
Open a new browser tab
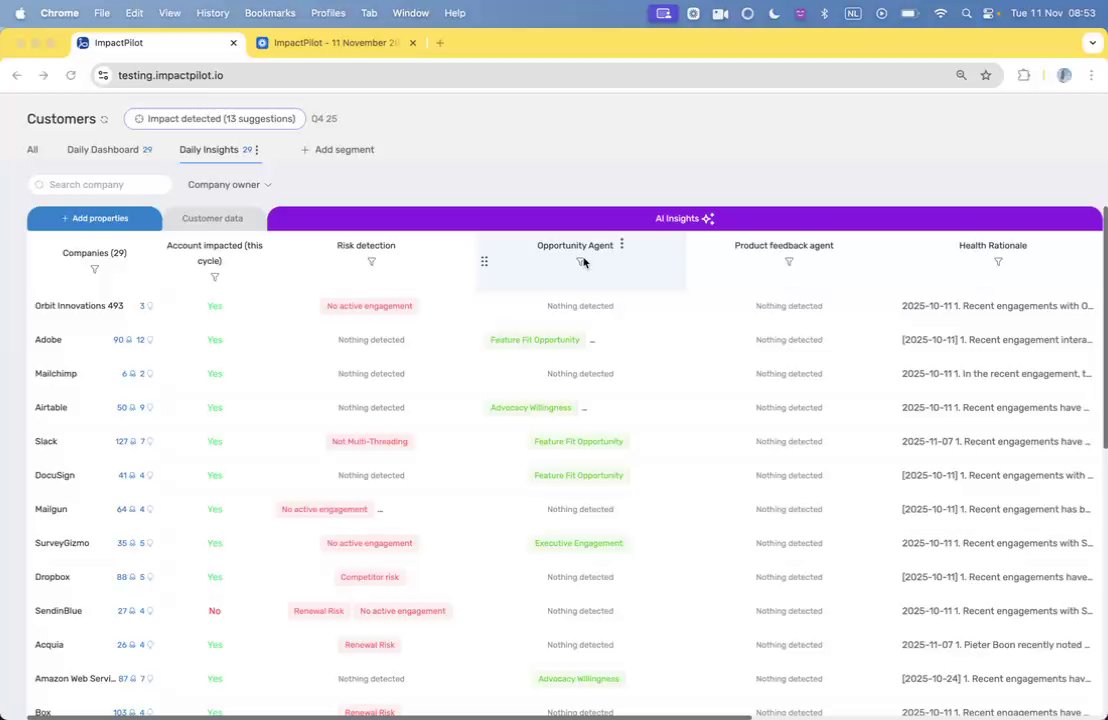[440, 43]
